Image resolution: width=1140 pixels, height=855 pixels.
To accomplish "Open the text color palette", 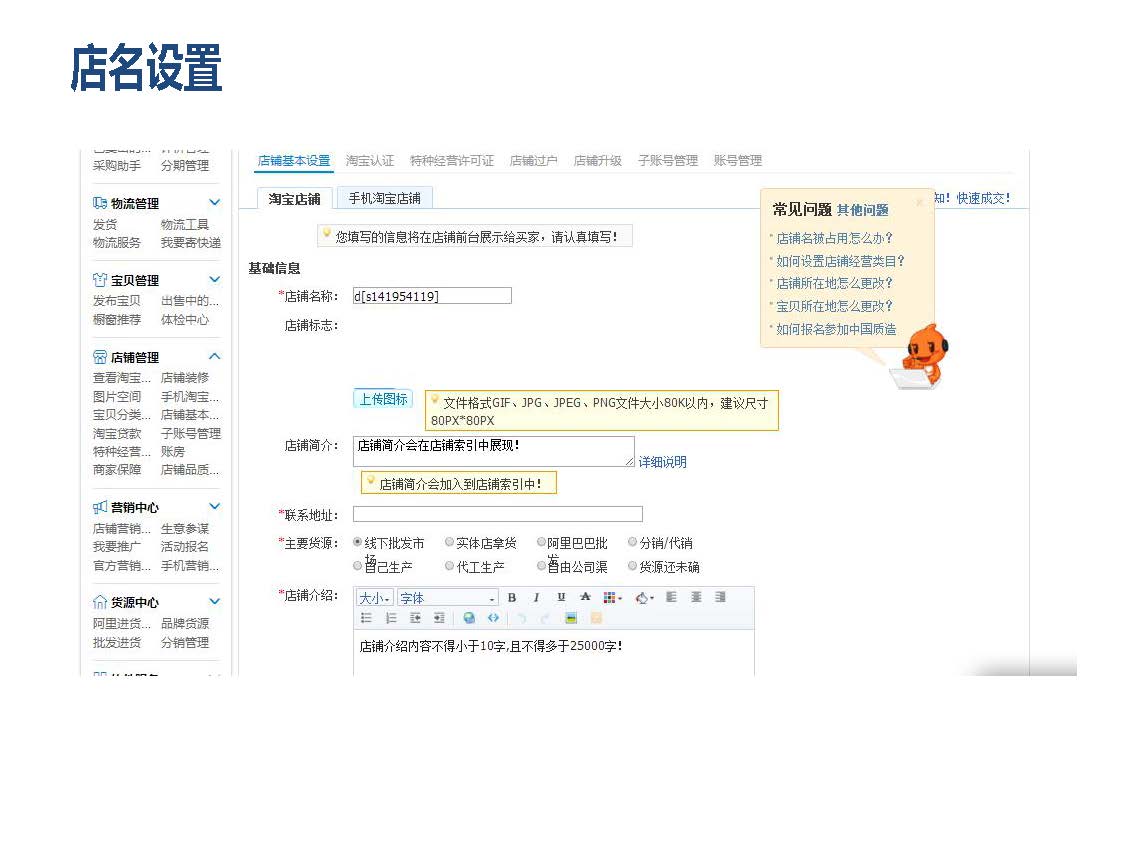I will [x=612, y=598].
